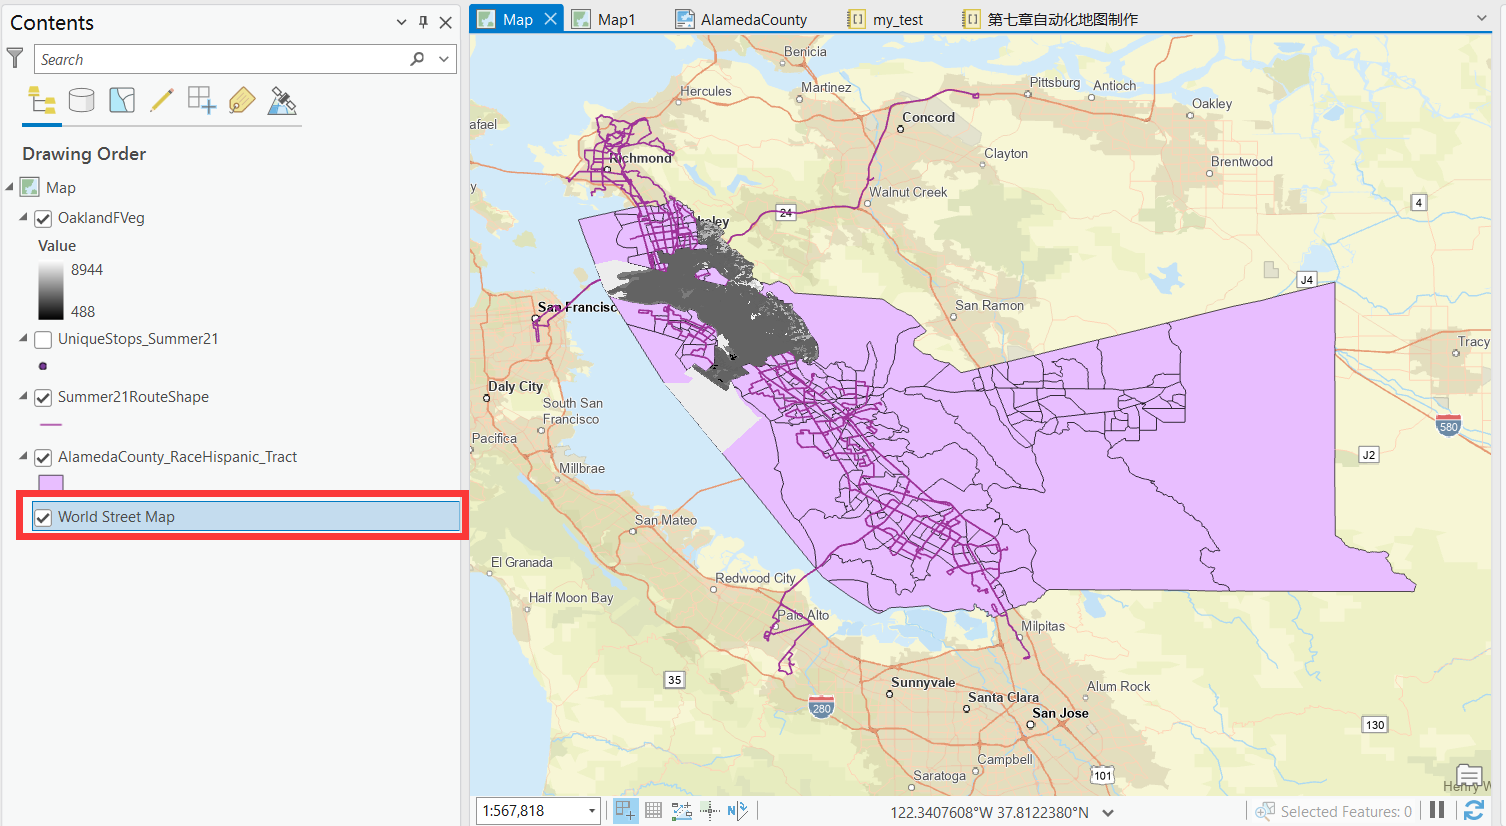Image resolution: width=1506 pixels, height=826 pixels.
Task: Click the Selected Features: 0 label
Action: 1346,811
